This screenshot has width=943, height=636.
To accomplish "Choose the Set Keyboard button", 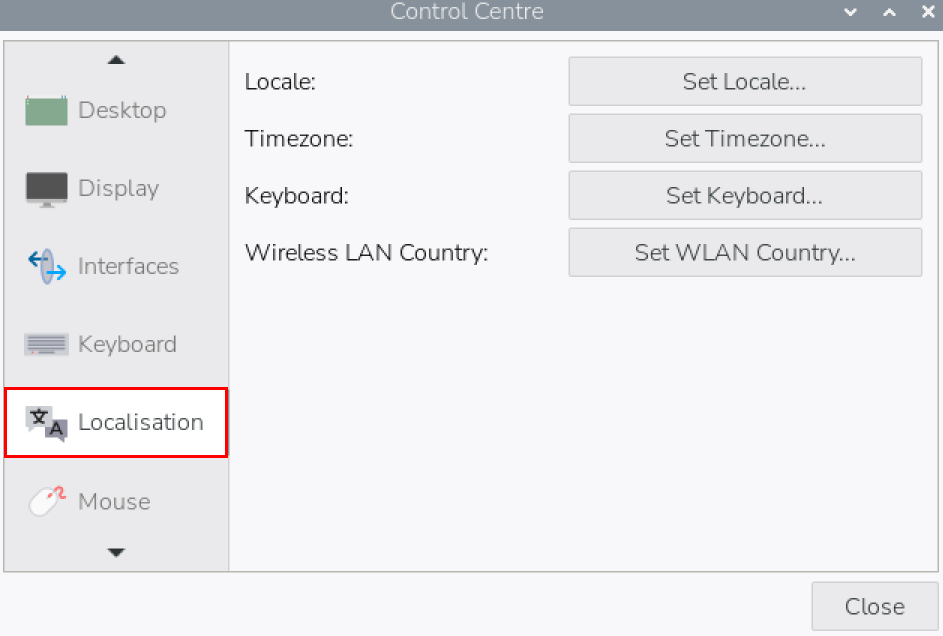I will click(744, 196).
